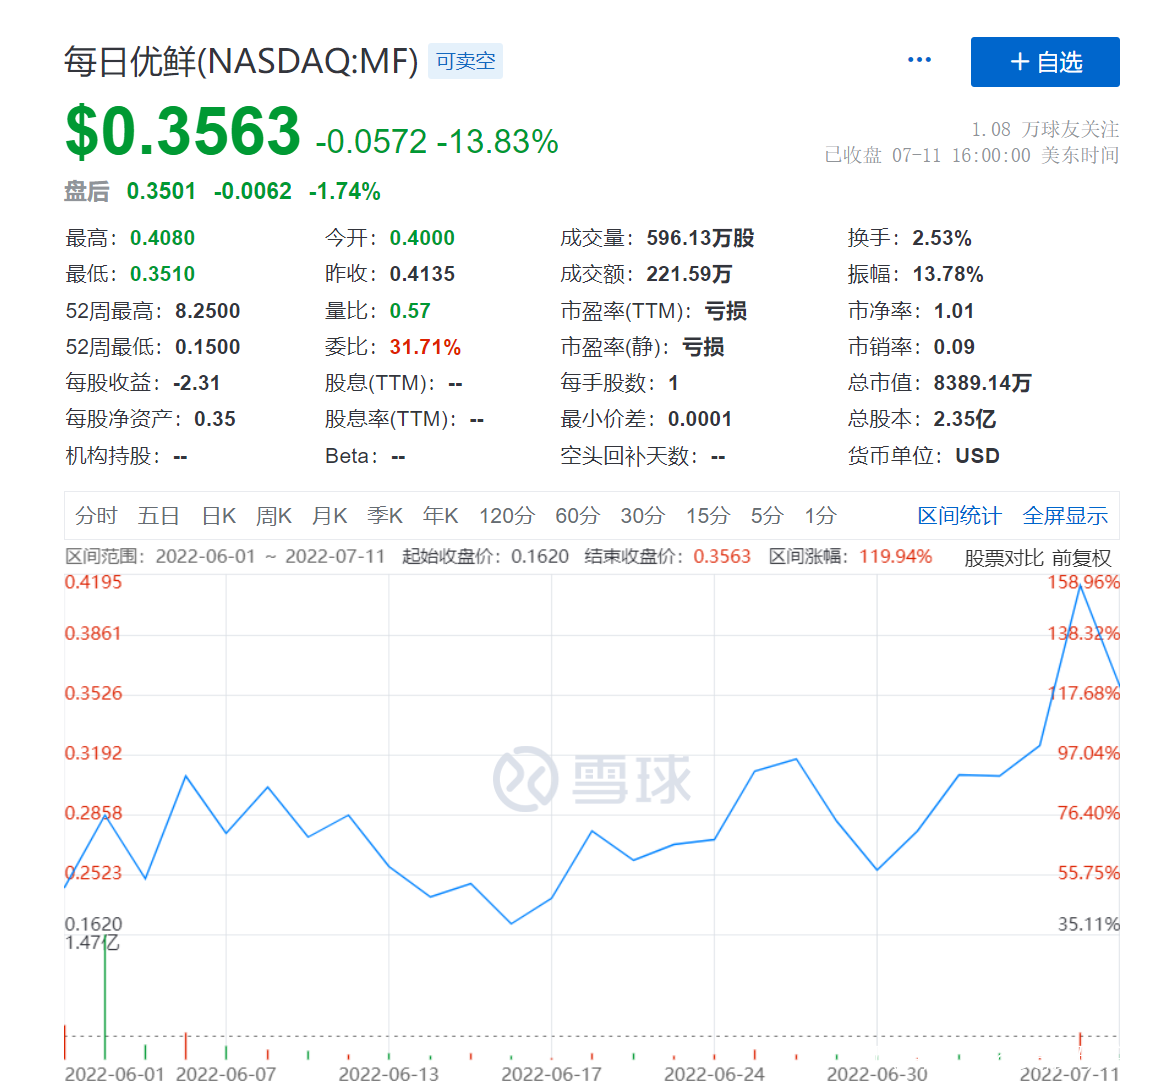Click the 今开 value 0.4000
Viewport: 1174px width, 1088px height.
pos(422,238)
